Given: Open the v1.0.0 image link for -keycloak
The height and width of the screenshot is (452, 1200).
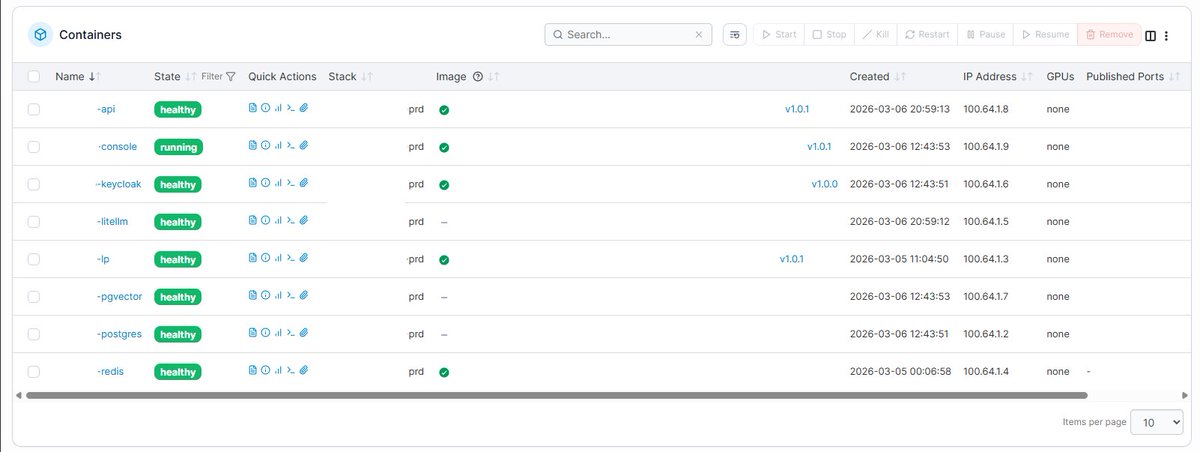Looking at the screenshot, I should (824, 184).
